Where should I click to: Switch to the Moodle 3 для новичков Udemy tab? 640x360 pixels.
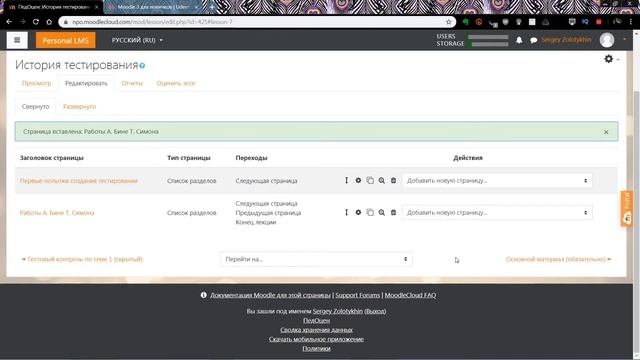pyautogui.click(x=153, y=7)
